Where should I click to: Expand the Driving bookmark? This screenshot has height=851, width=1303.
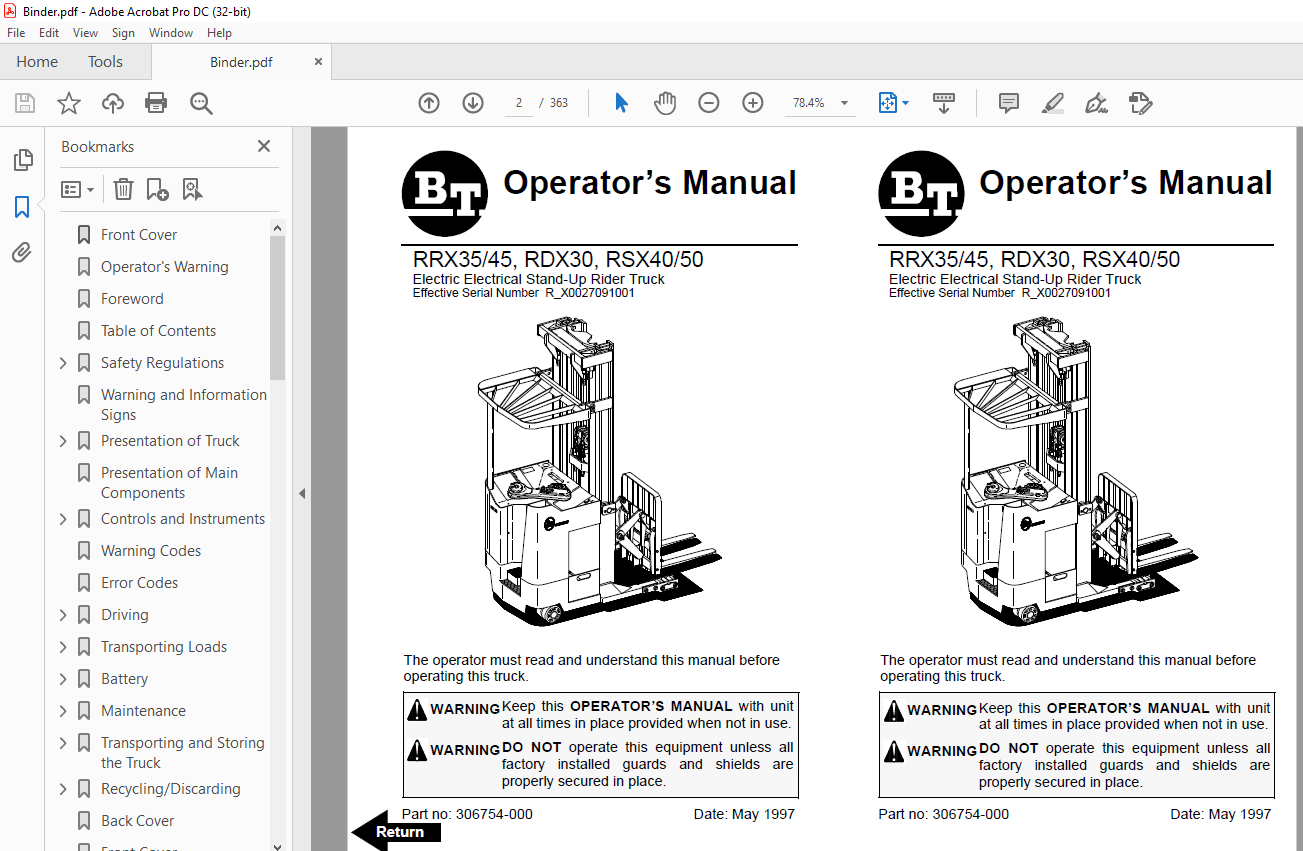(x=64, y=615)
